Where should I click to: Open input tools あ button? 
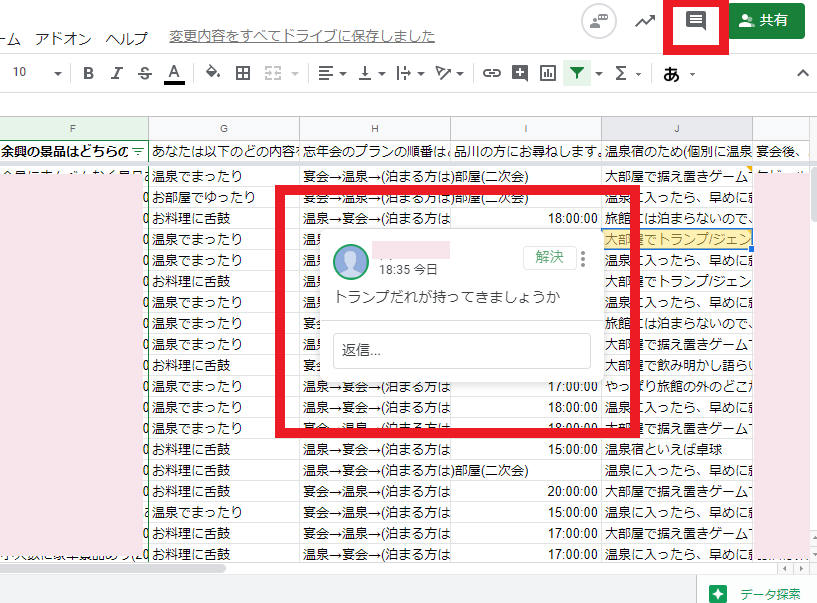coord(672,75)
